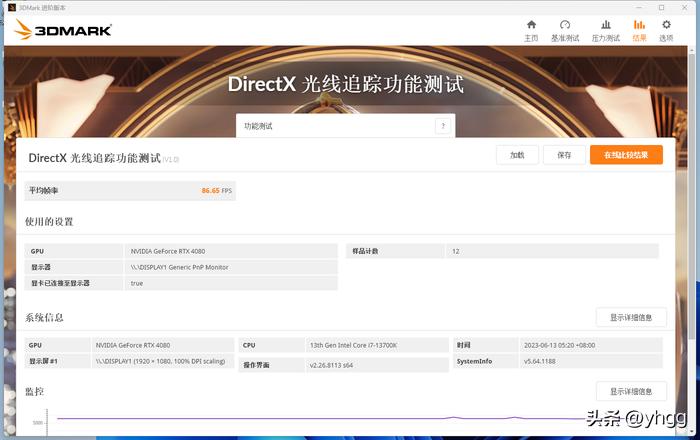Screen dimensions: 700x440
Task: Click the sample count value 12
Action: [x=455, y=251]
